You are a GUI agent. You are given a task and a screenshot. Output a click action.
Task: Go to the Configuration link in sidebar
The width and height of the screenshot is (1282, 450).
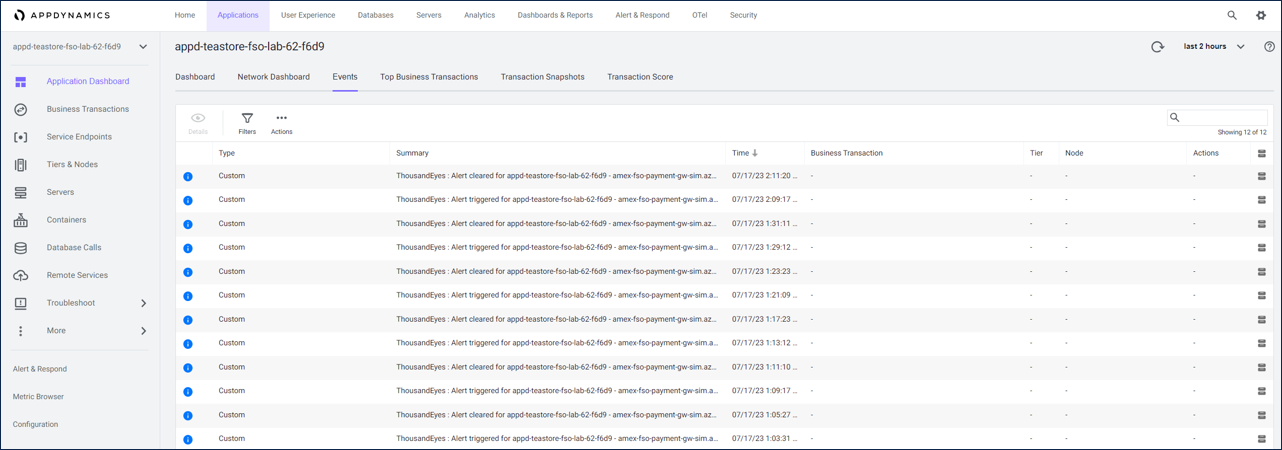(35, 425)
